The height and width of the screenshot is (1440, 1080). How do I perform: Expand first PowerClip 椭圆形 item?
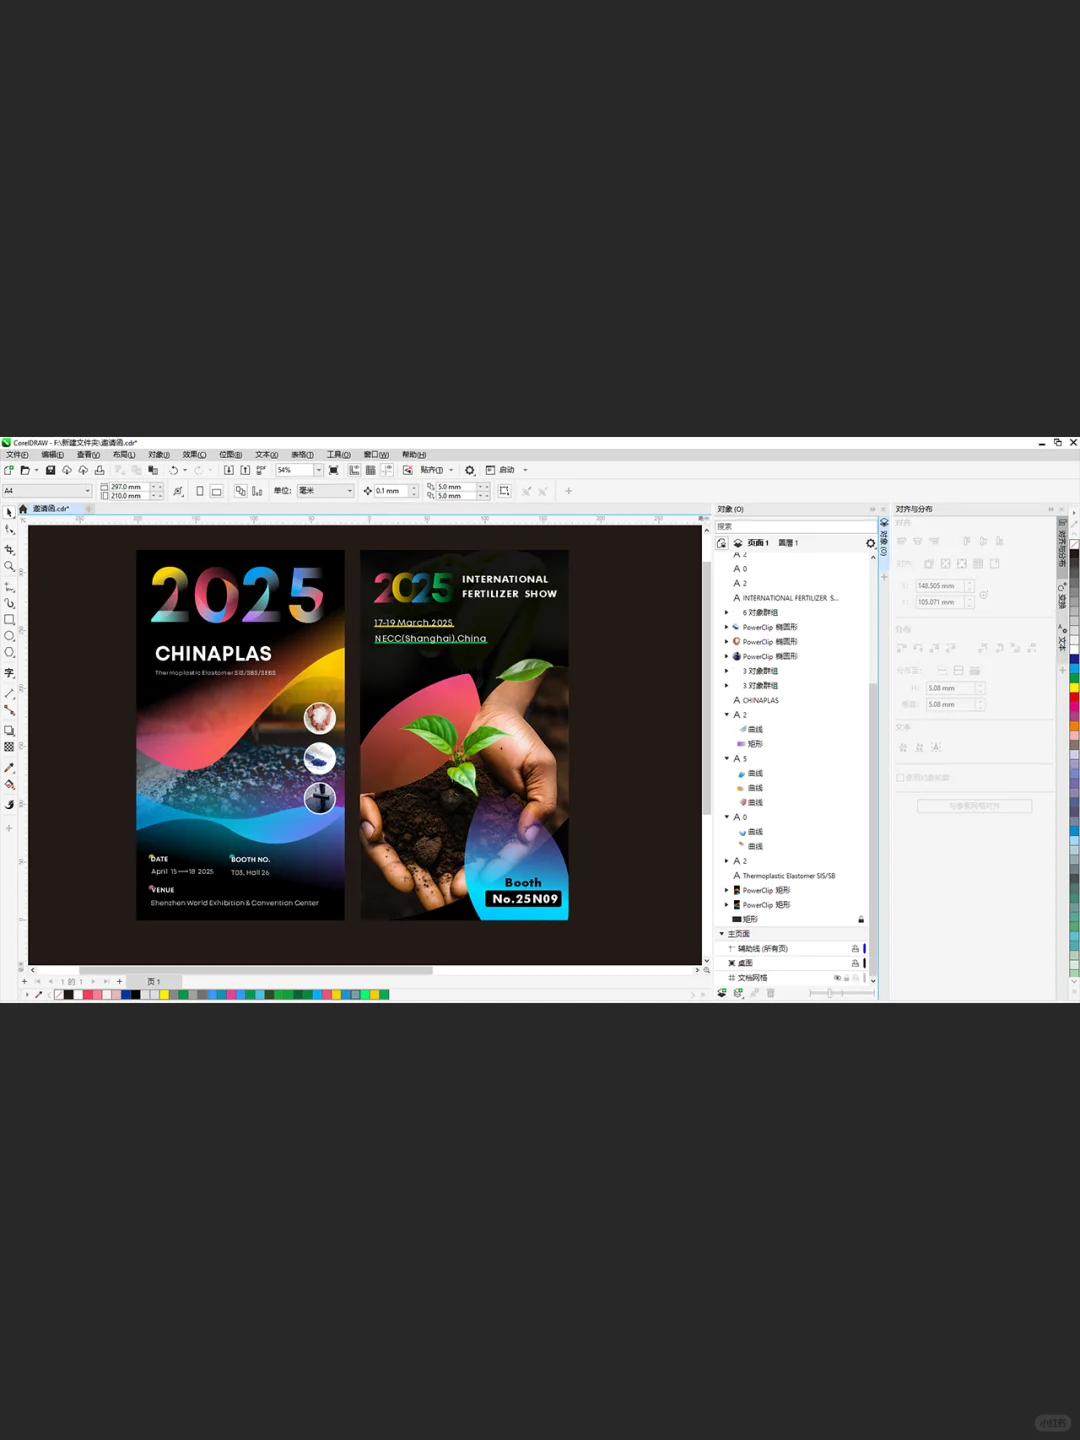(726, 627)
